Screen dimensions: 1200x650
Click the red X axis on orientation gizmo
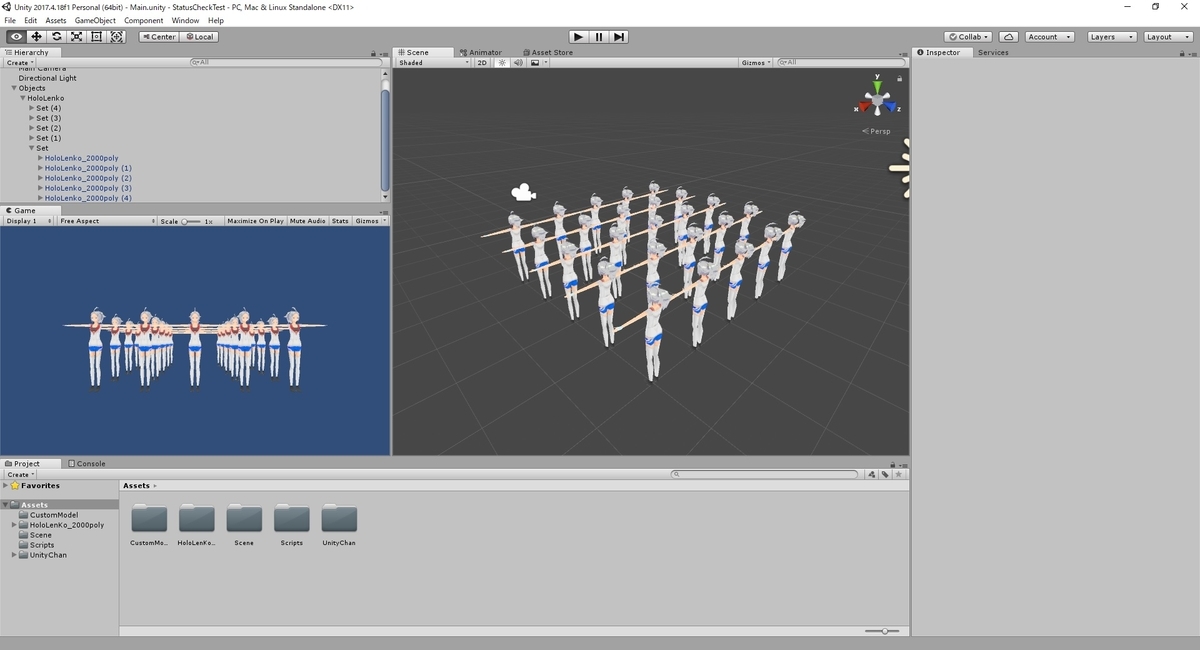pyautogui.click(x=864, y=105)
